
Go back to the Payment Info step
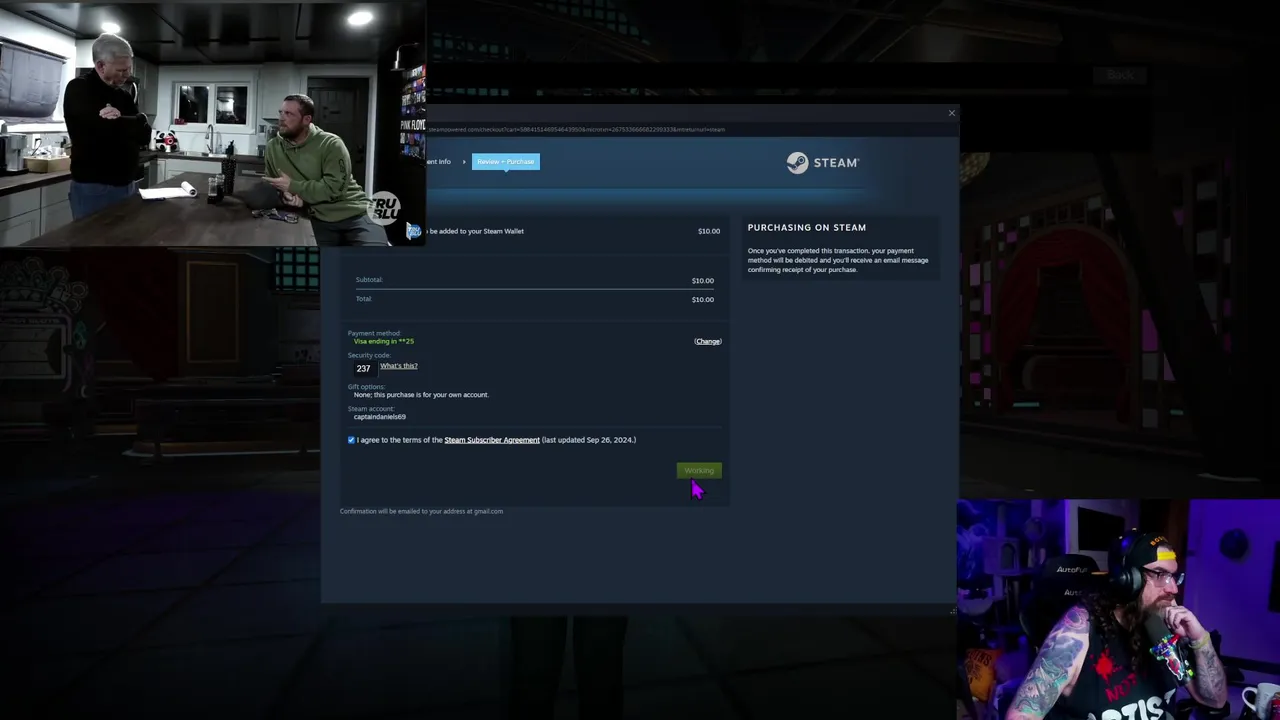point(439,162)
